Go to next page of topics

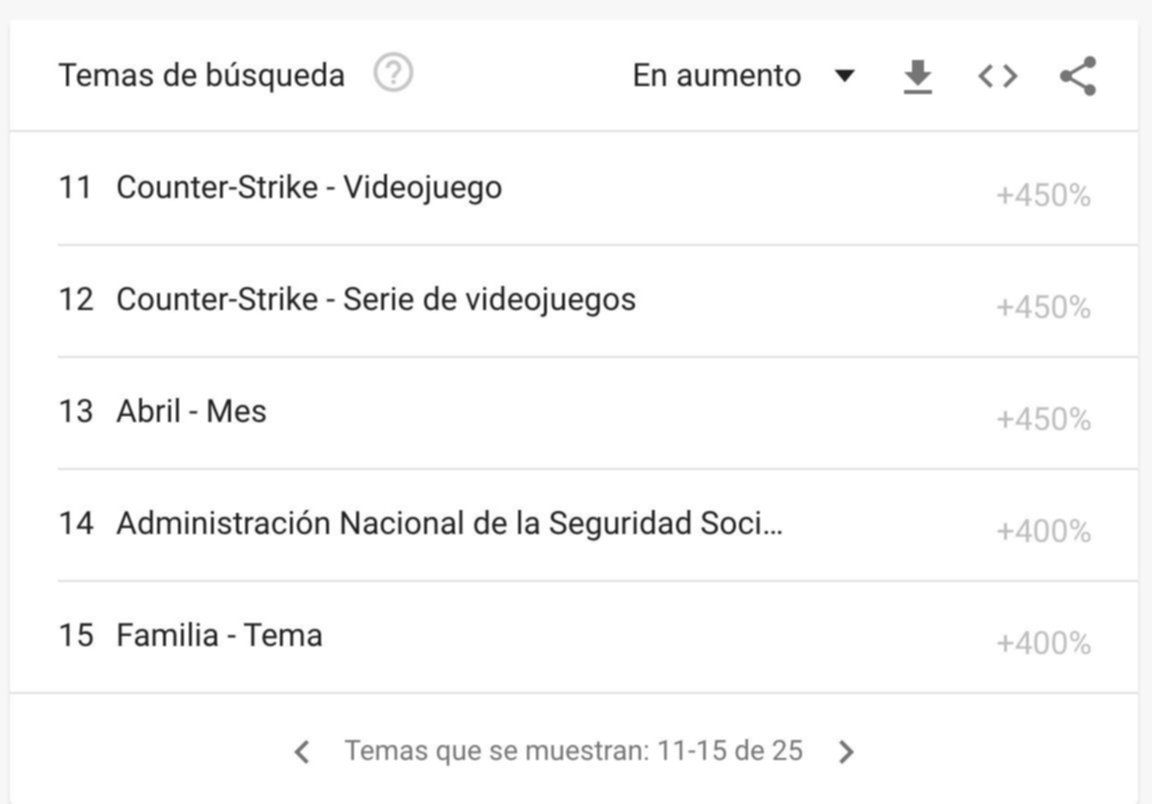pos(846,752)
